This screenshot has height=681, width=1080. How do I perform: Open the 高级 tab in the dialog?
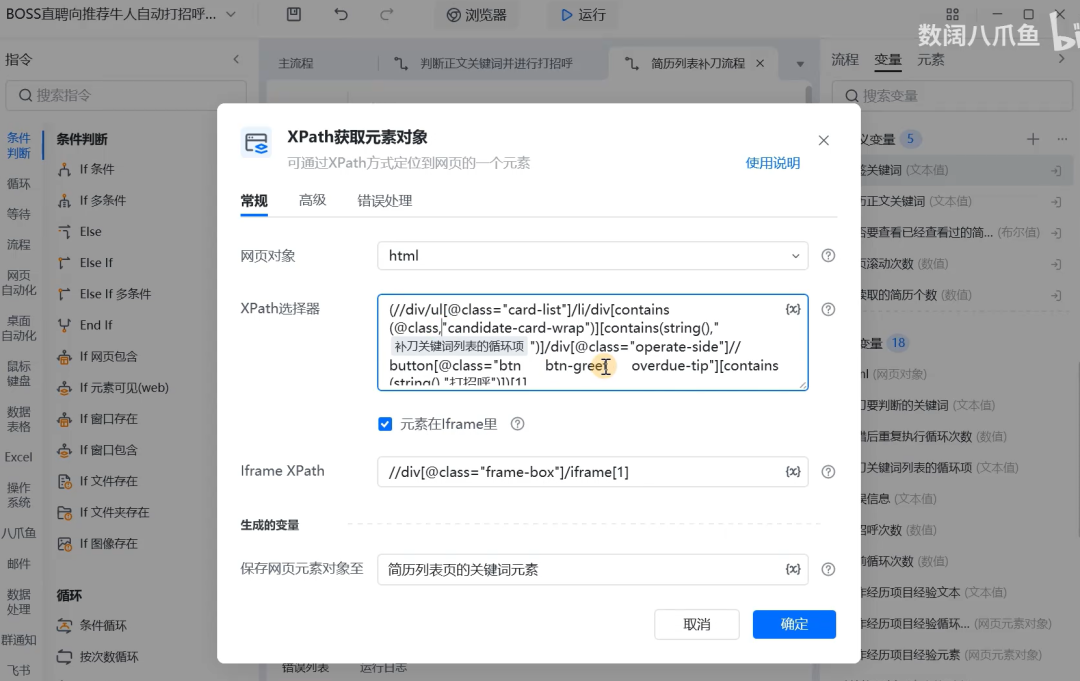tap(312, 200)
